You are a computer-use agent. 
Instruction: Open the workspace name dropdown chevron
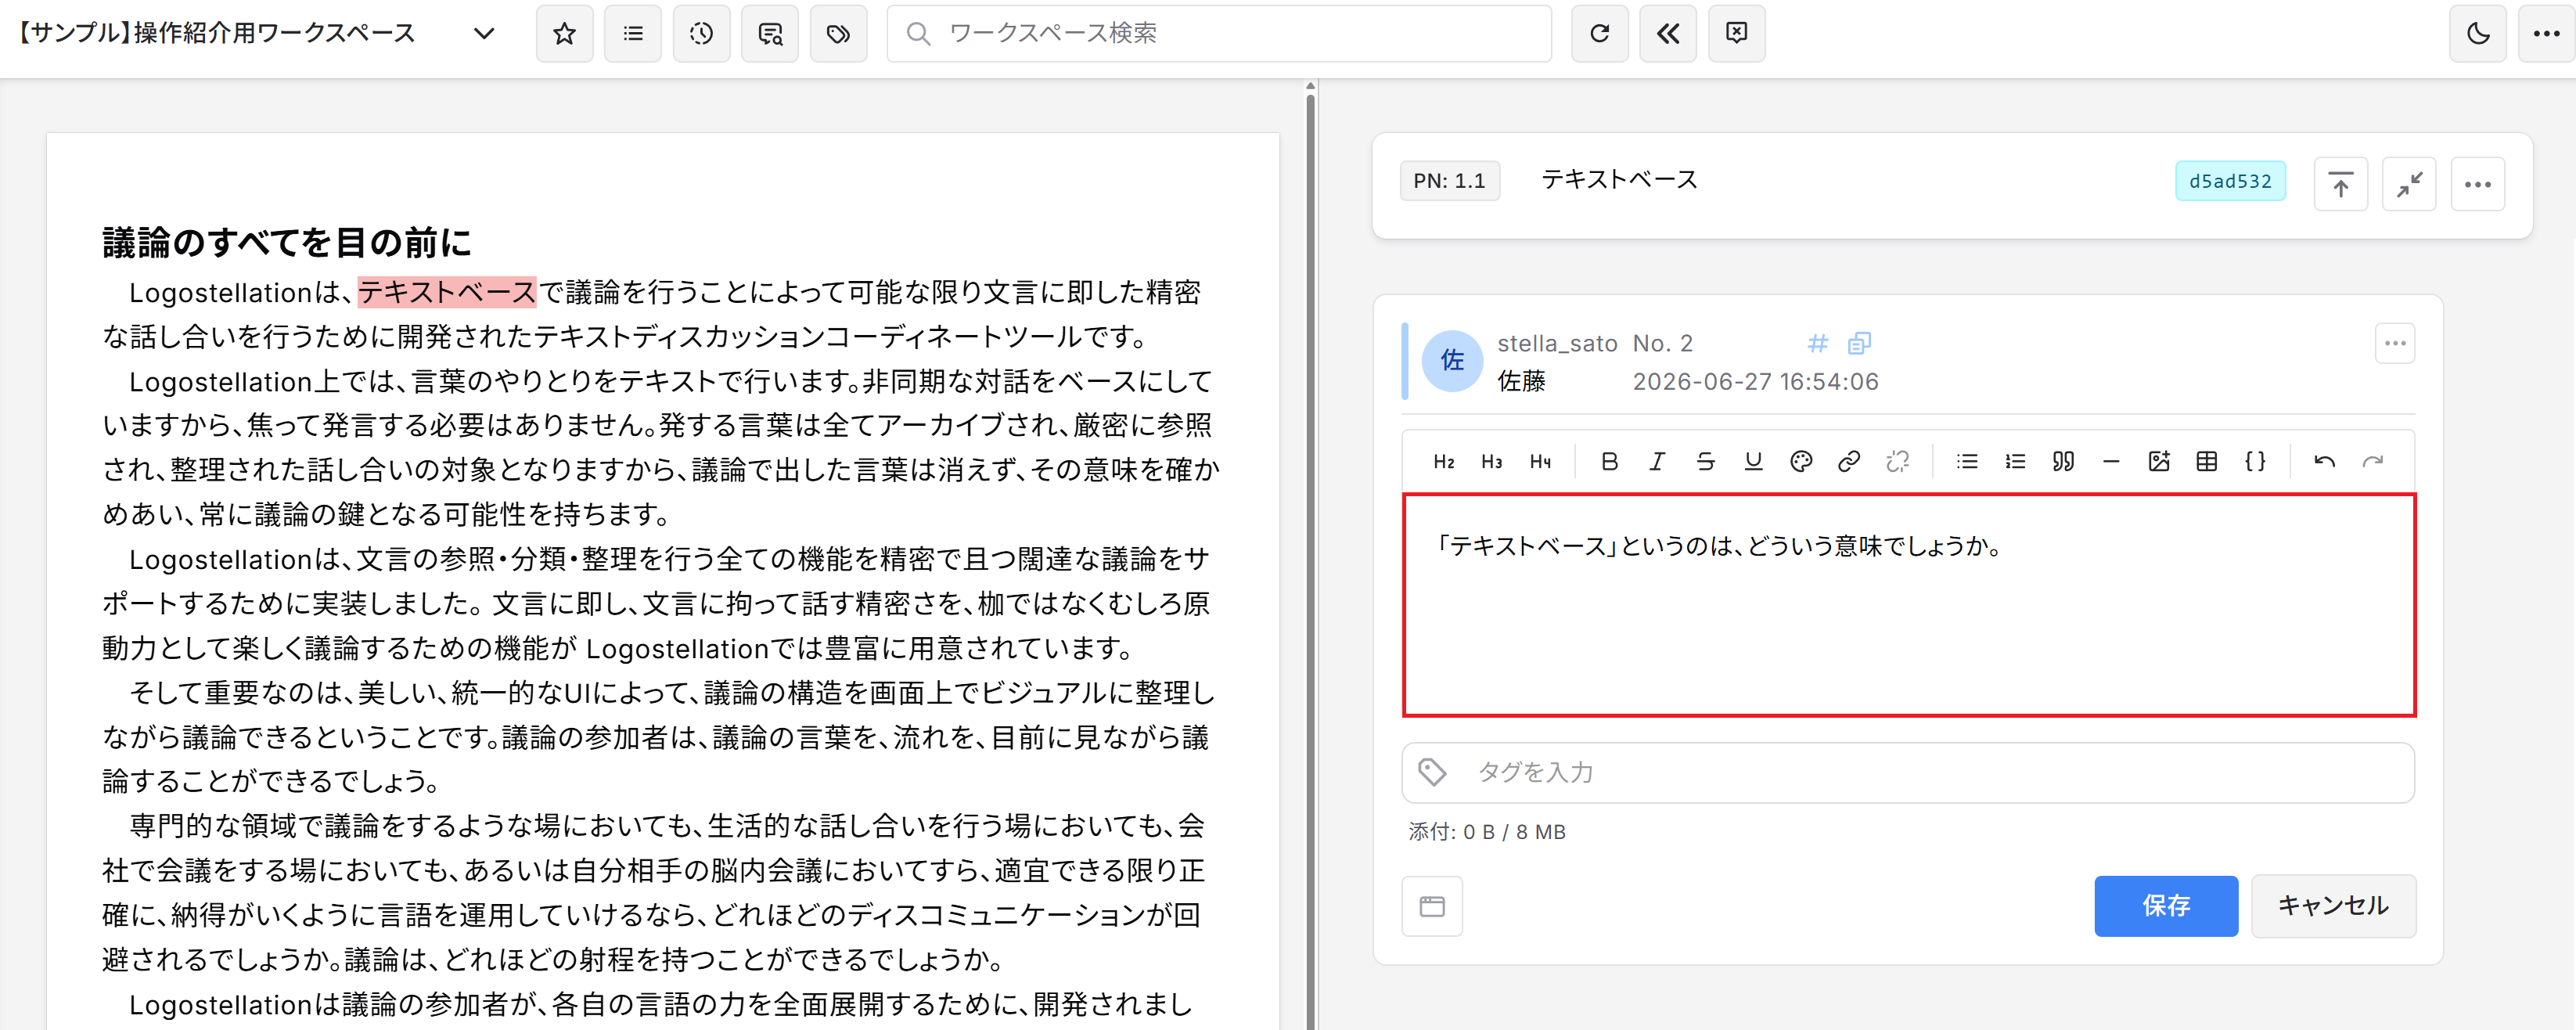[x=484, y=34]
